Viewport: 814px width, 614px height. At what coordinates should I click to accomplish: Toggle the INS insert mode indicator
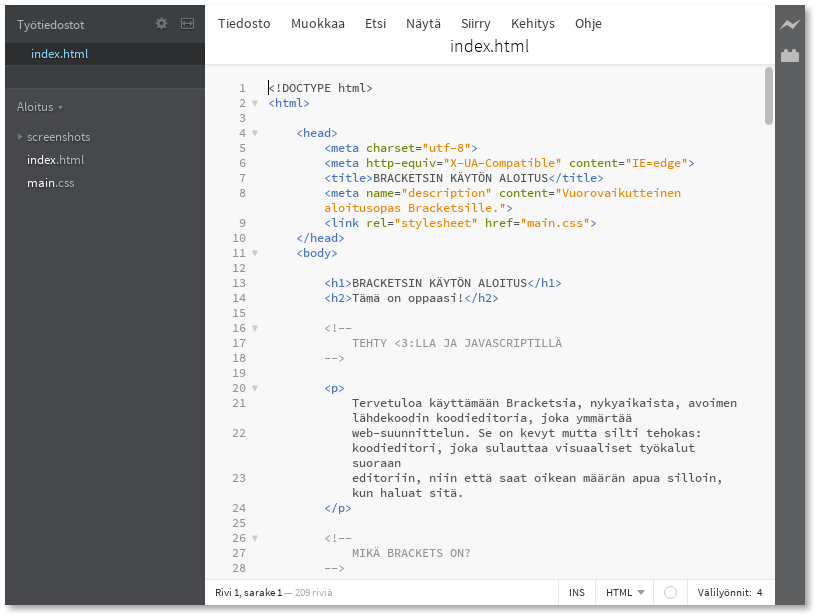pyautogui.click(x=577, y=592)
